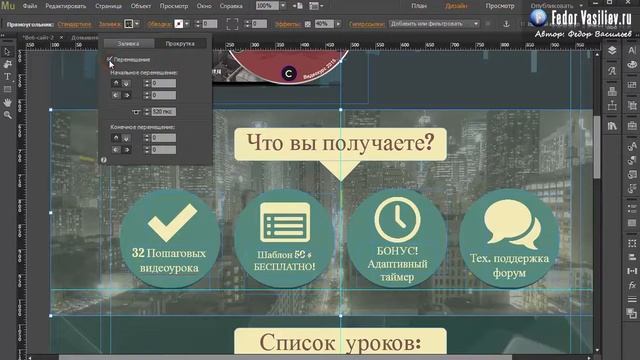Toggle the Перемещение checkbox

109,60
